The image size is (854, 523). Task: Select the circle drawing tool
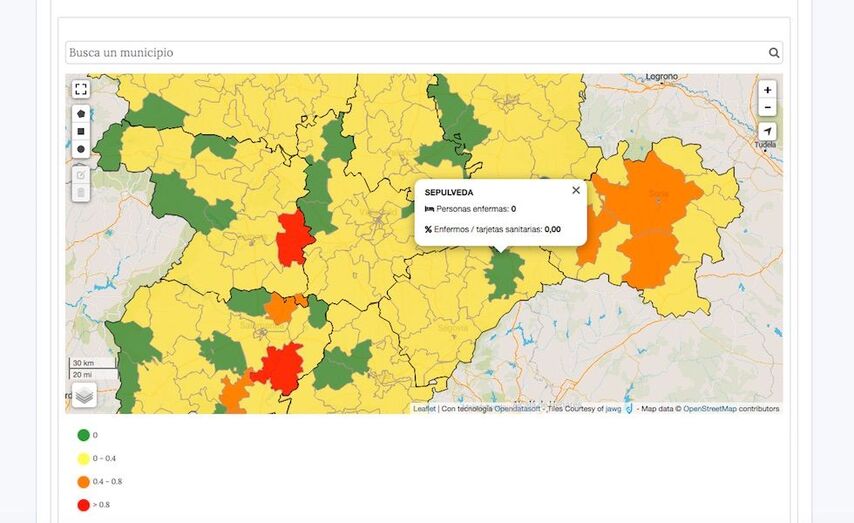point(81,149)
